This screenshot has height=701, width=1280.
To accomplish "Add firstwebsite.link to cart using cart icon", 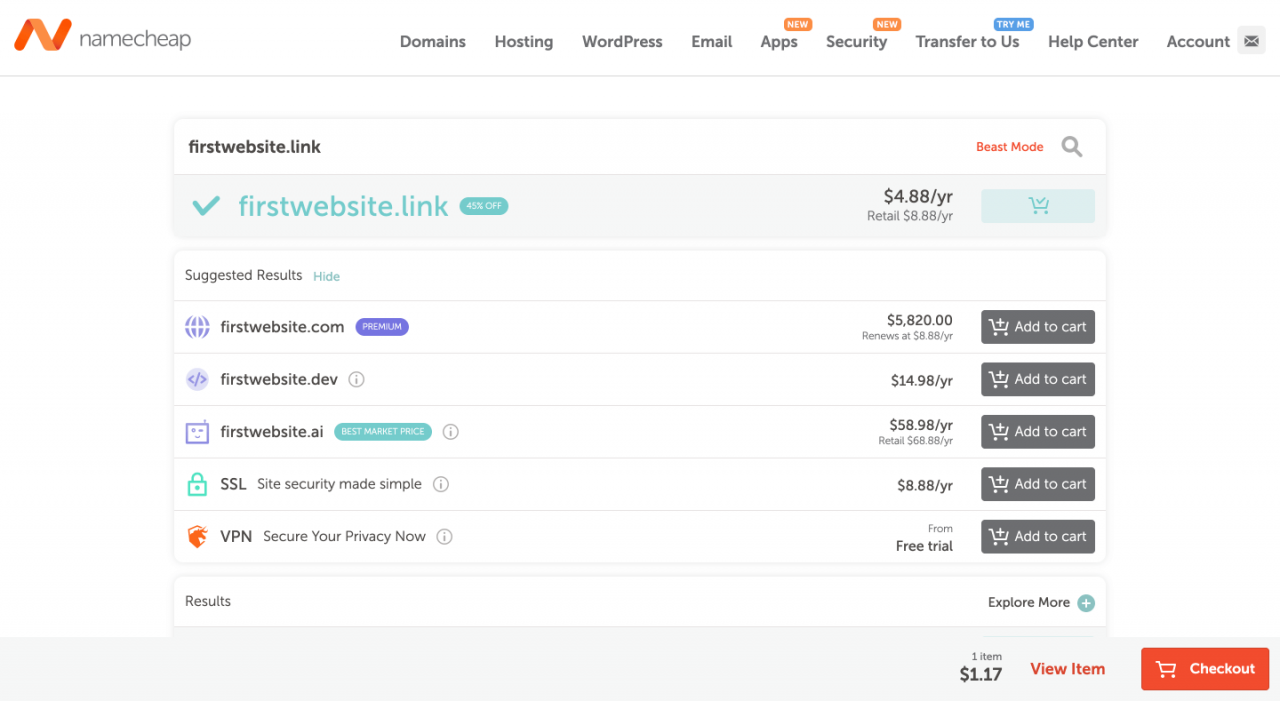I will pyautogui.click(x=1038, y=206).
